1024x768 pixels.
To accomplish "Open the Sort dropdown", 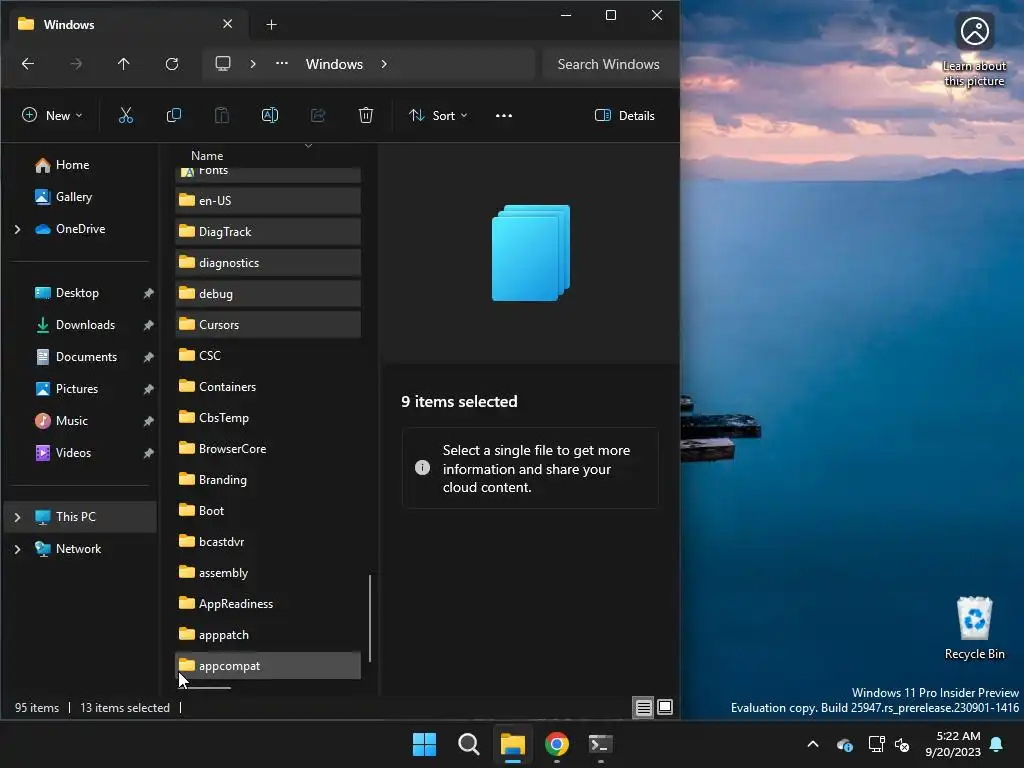I will pos(438,116).
